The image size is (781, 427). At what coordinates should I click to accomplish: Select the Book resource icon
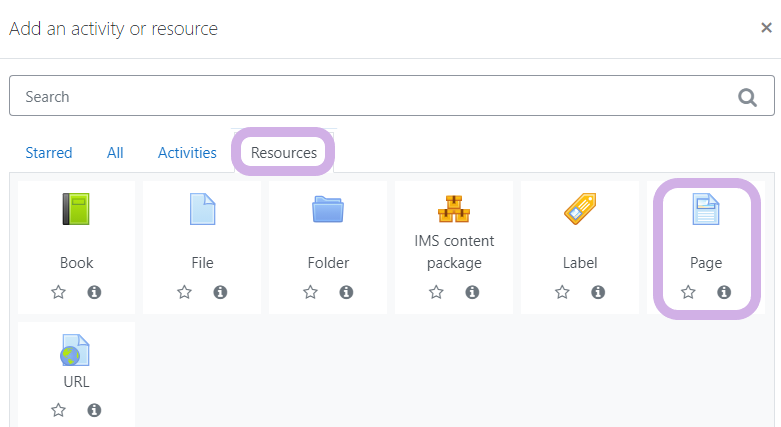(76, 209)
